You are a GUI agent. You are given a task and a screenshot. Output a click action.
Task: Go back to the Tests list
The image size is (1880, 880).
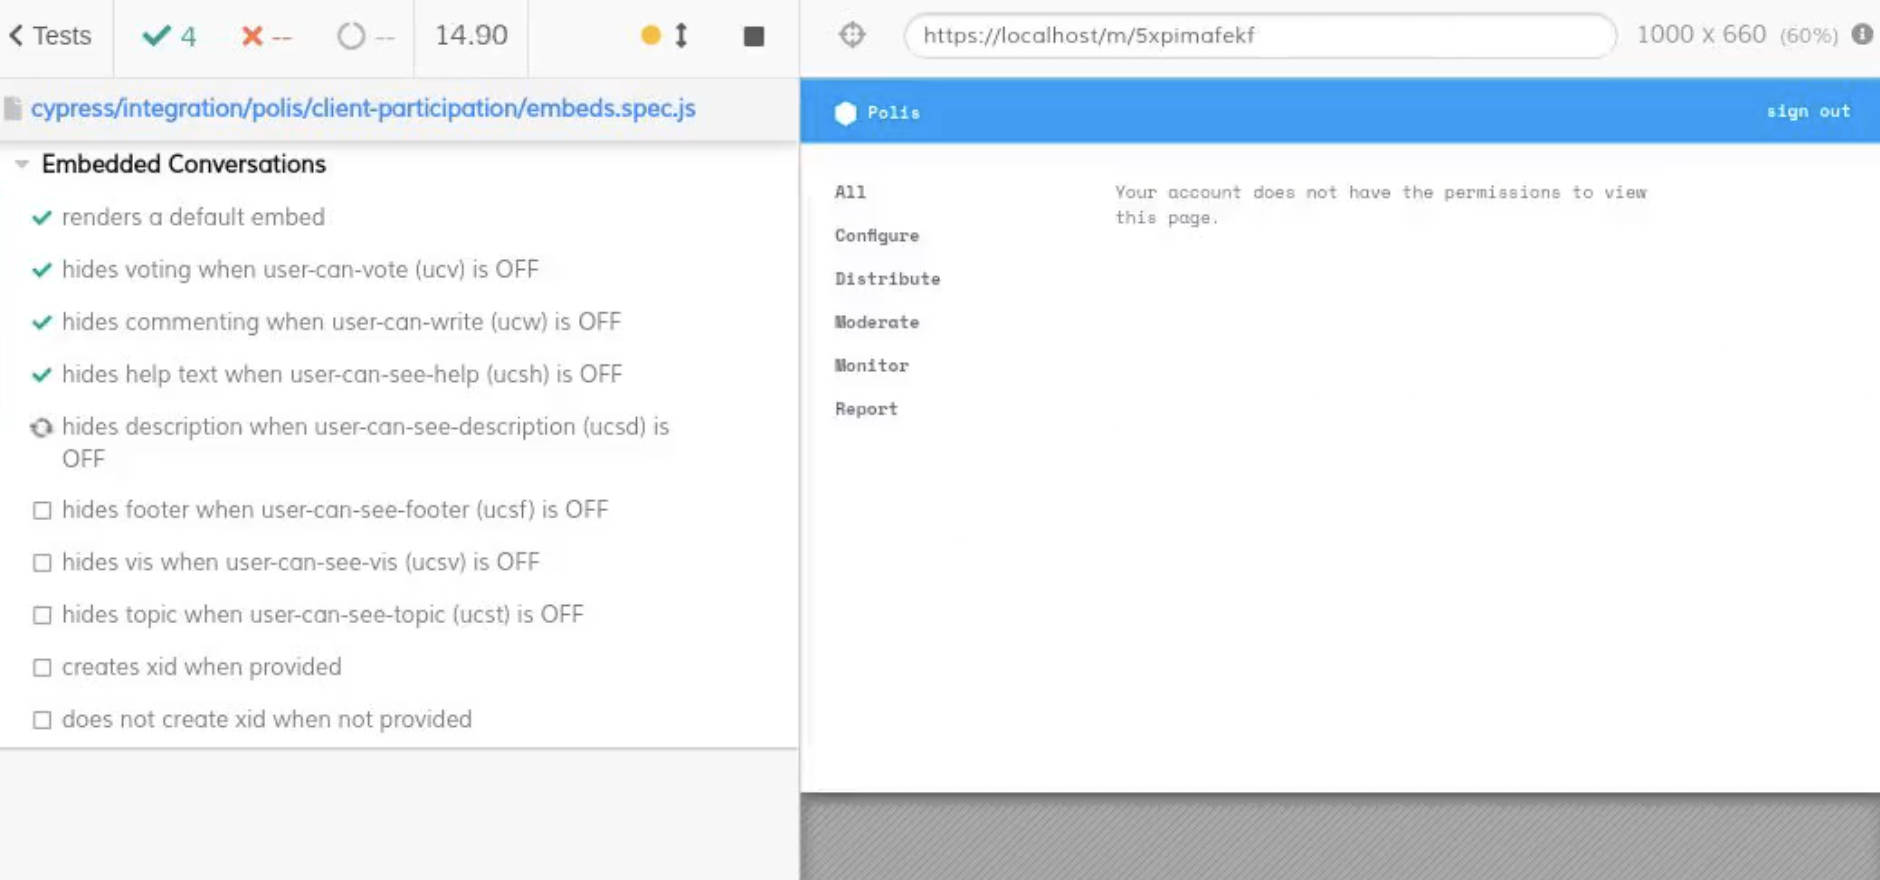coord(51,36)
